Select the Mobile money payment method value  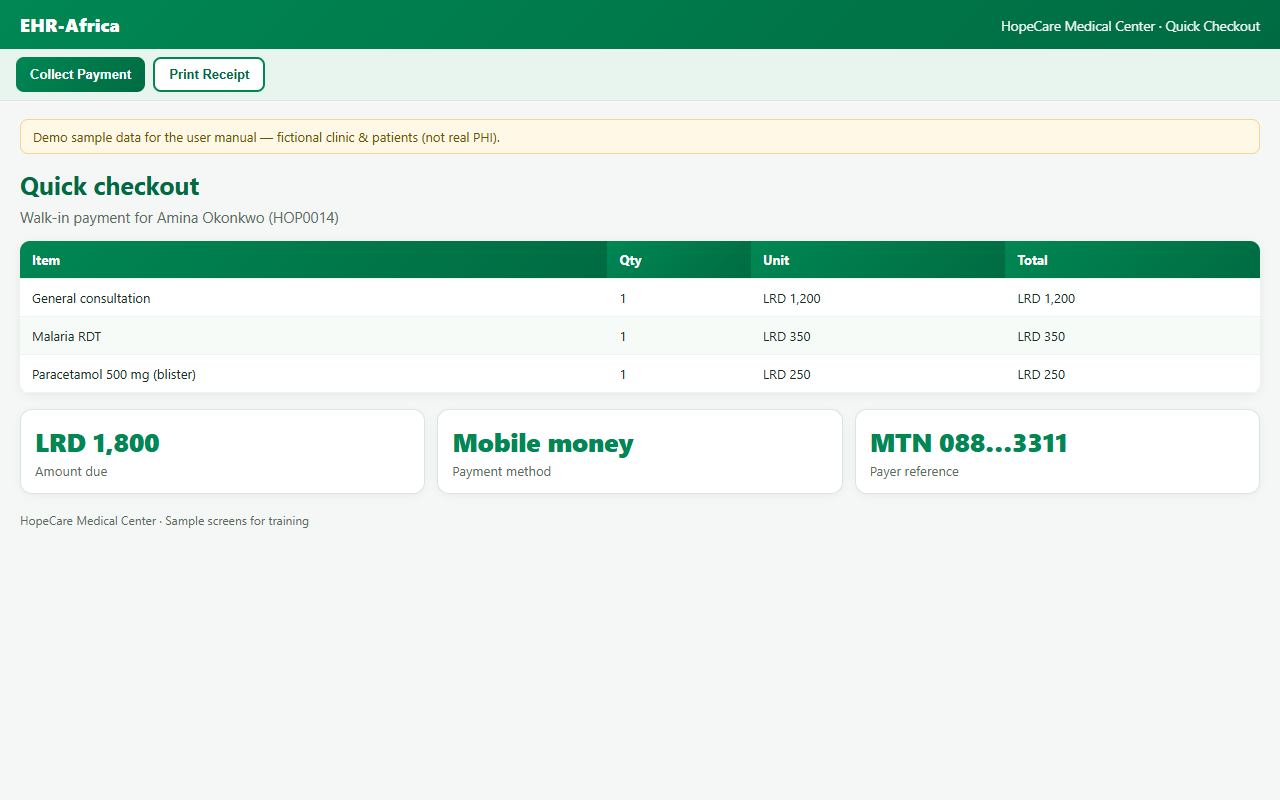click(543, 443)
